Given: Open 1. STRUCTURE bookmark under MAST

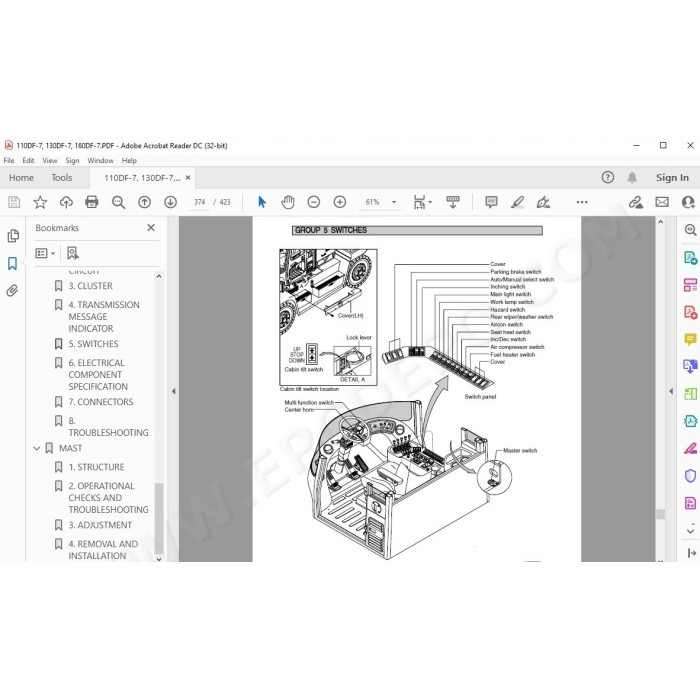Looking at the screenshot, I should coord(96,467).
